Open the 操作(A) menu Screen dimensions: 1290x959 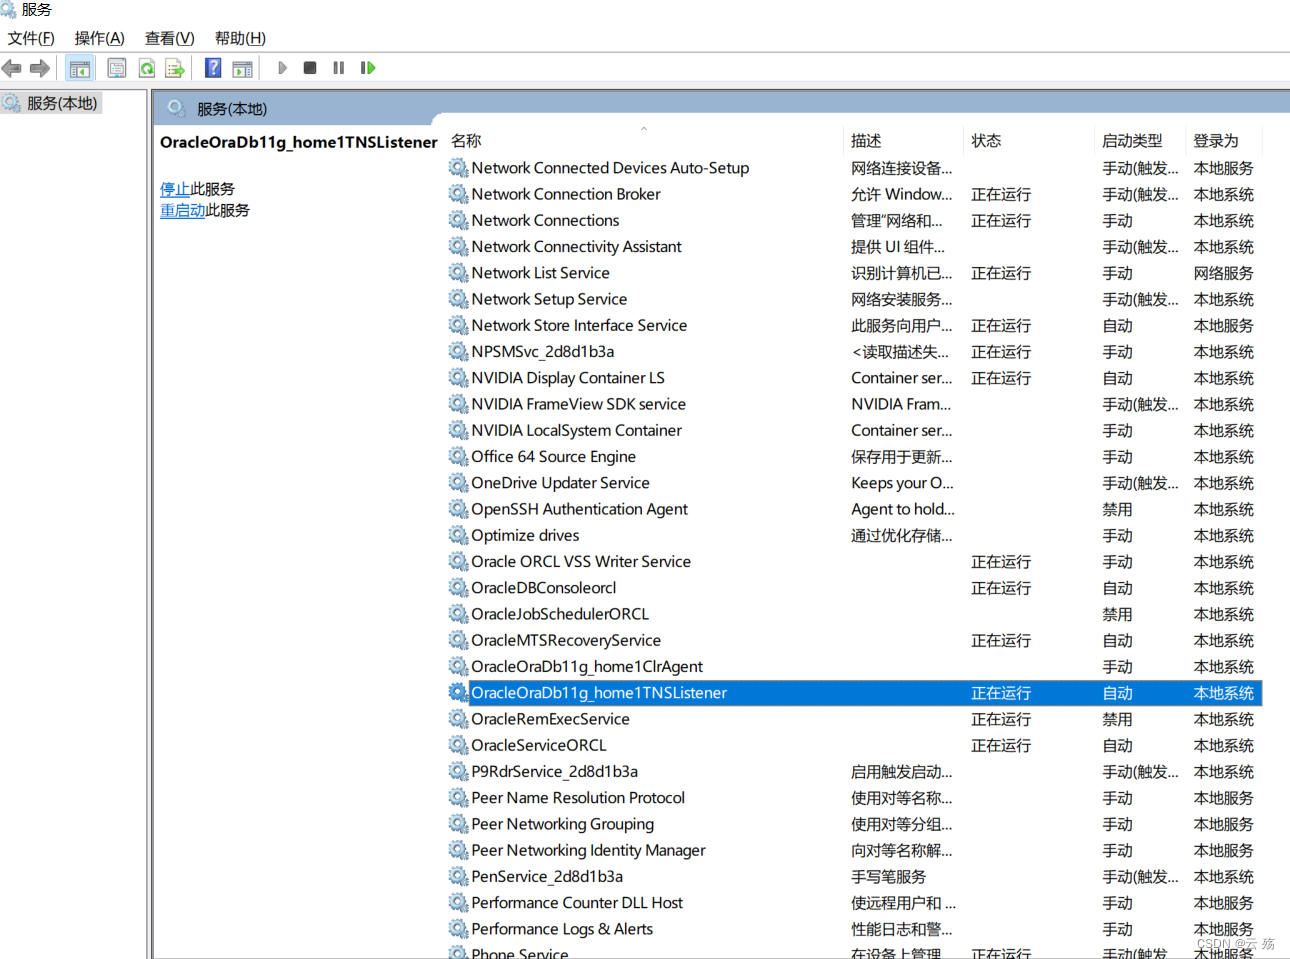pyautogui.click(x=99, y=38)
